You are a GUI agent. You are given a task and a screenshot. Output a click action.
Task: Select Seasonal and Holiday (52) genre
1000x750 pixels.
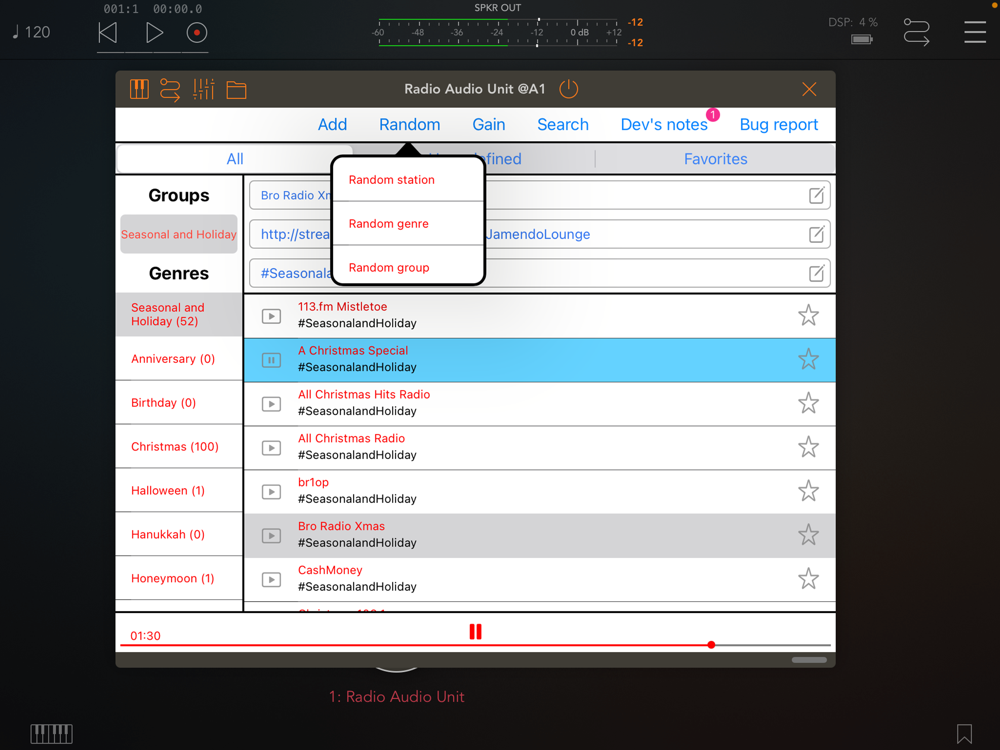pyautogui.click(x=179, y=314)
